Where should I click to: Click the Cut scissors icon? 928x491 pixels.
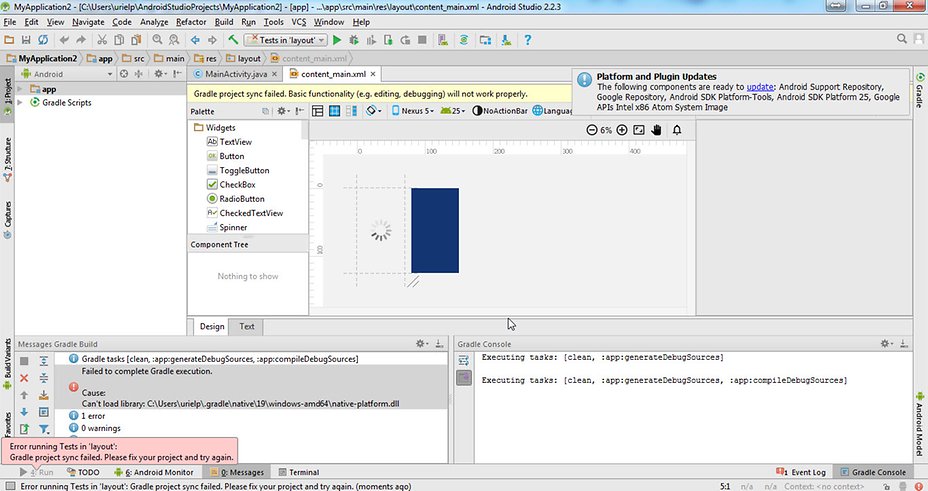pos(102,40)
